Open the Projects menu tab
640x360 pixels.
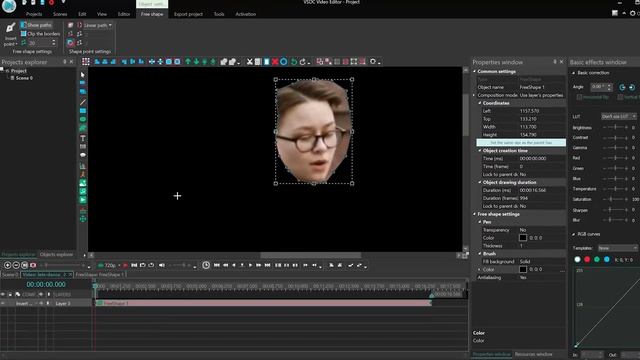coord(34,14)
